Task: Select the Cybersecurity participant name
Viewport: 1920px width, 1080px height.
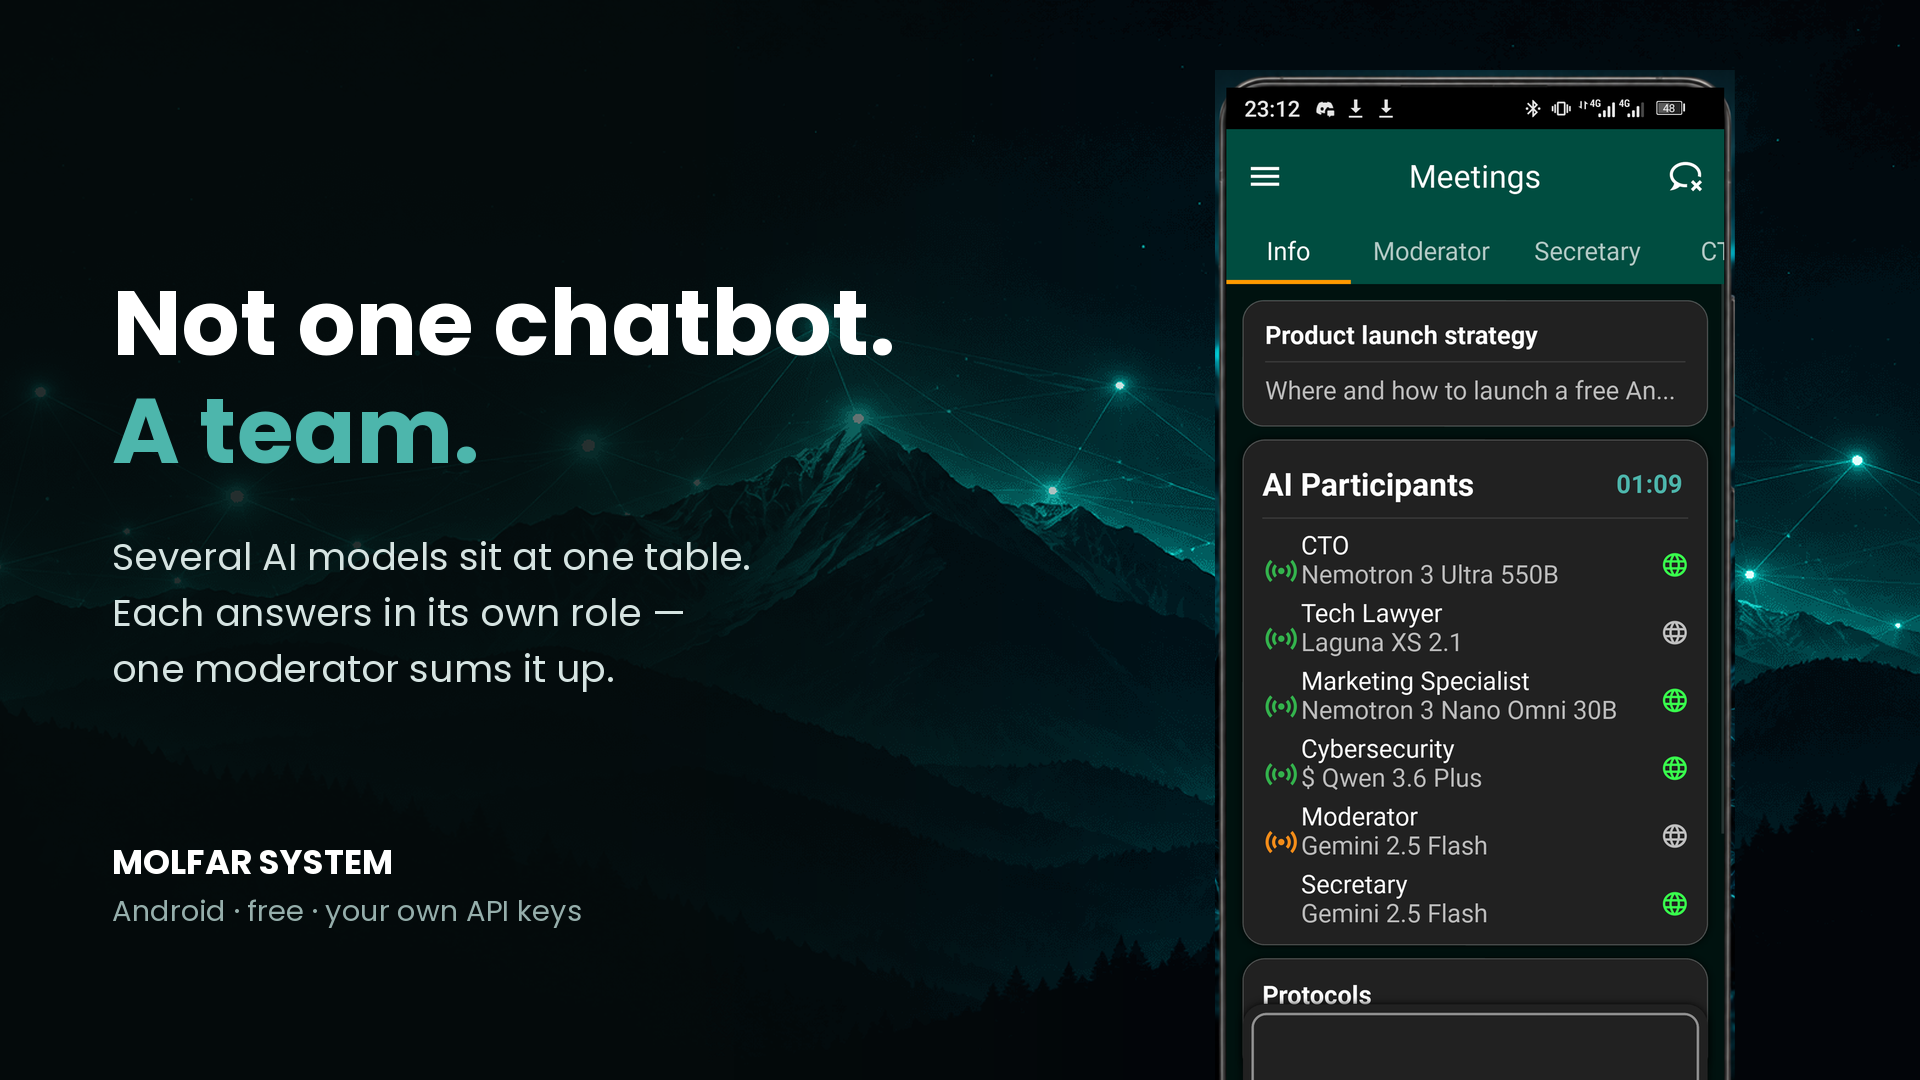Action: (1377, 750)
